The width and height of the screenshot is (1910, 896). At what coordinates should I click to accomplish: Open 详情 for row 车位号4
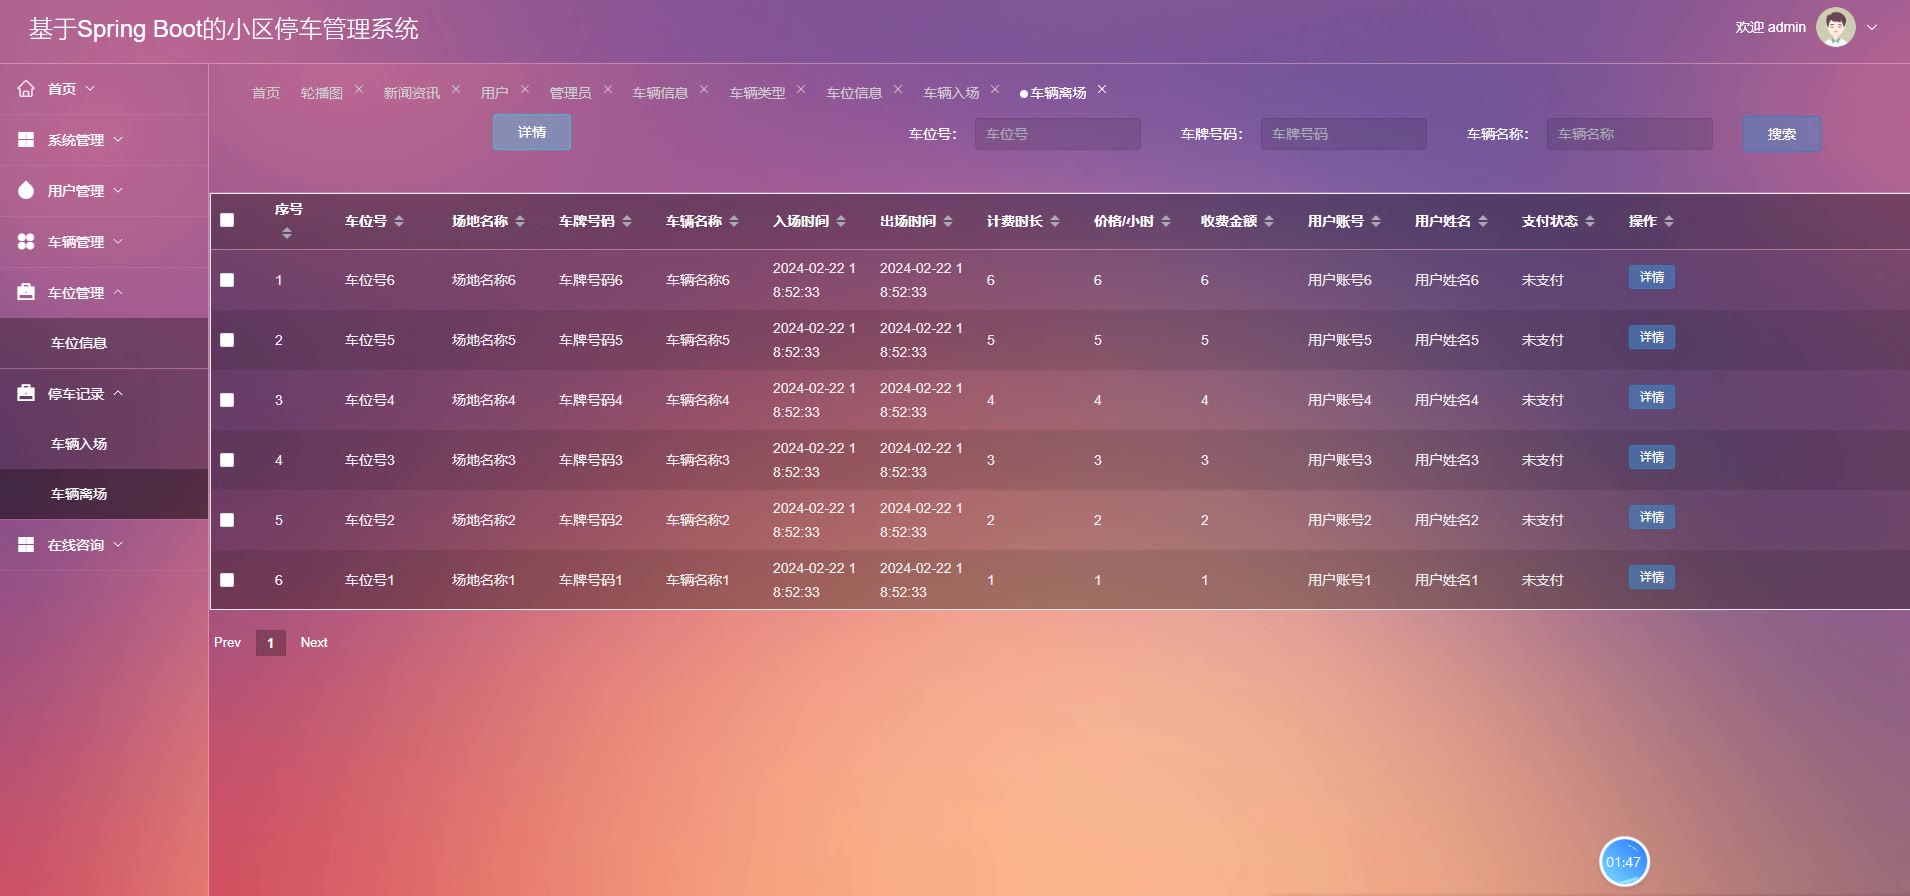pyautogui.click(x=1651, y=398)
